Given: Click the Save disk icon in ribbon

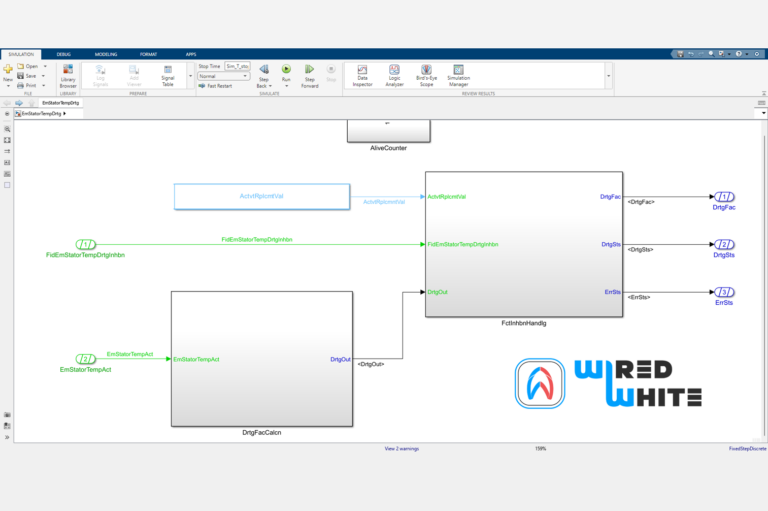Looking at the screenshot, I should tap(21, 76).
